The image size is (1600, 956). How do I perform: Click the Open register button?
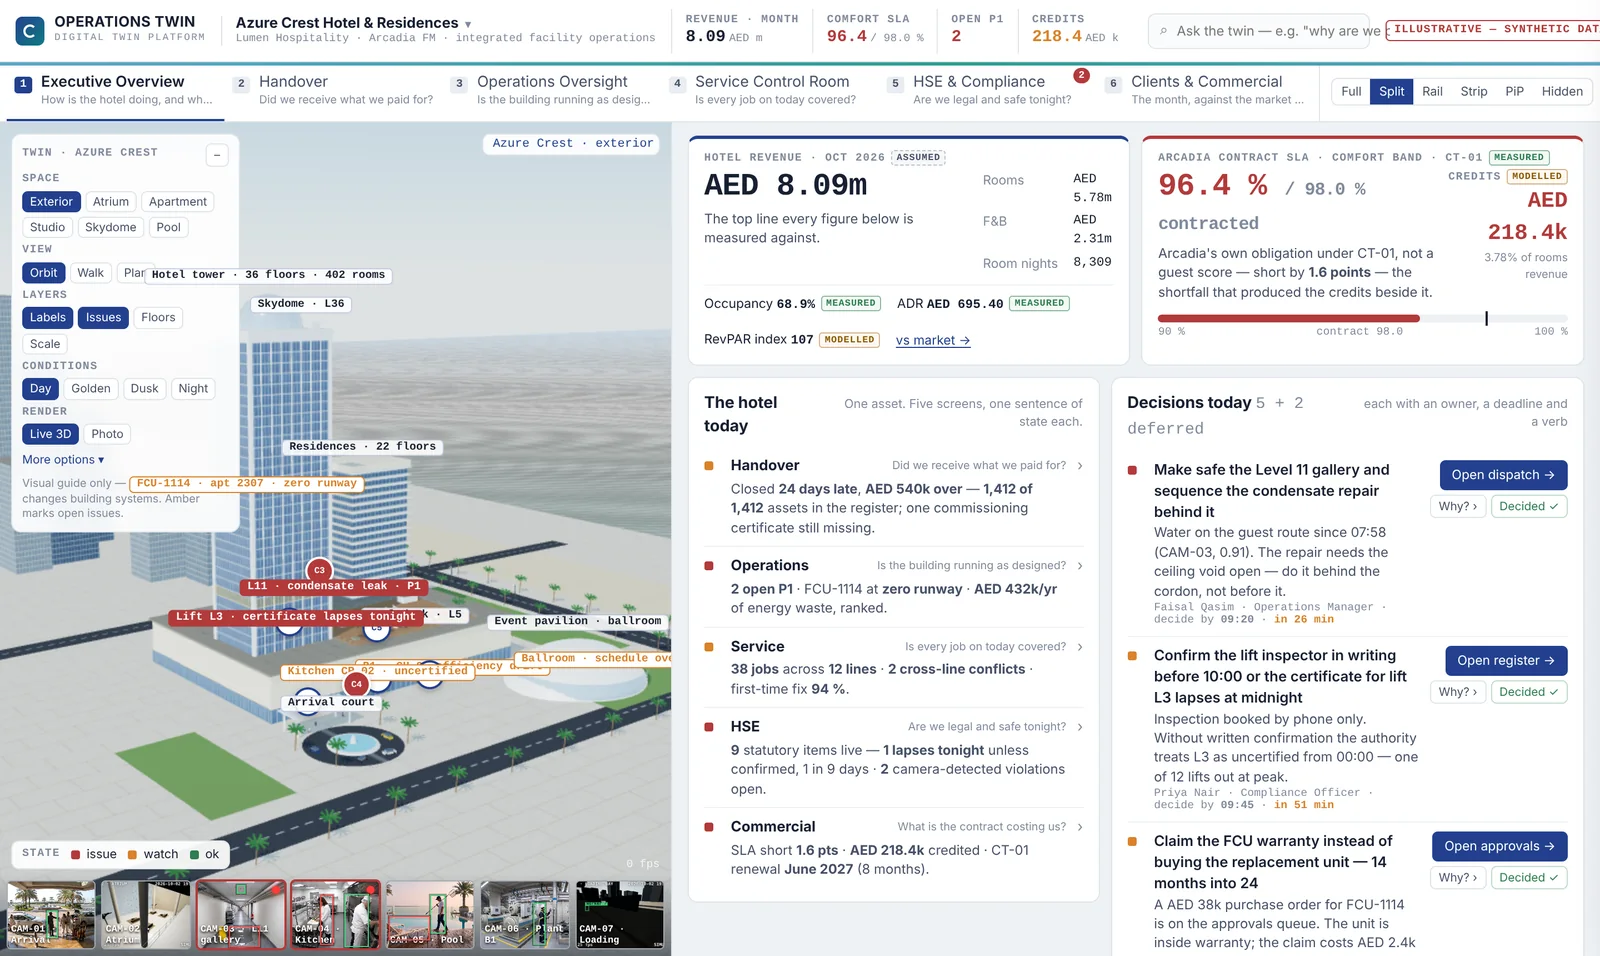(x=1506, y=661)
